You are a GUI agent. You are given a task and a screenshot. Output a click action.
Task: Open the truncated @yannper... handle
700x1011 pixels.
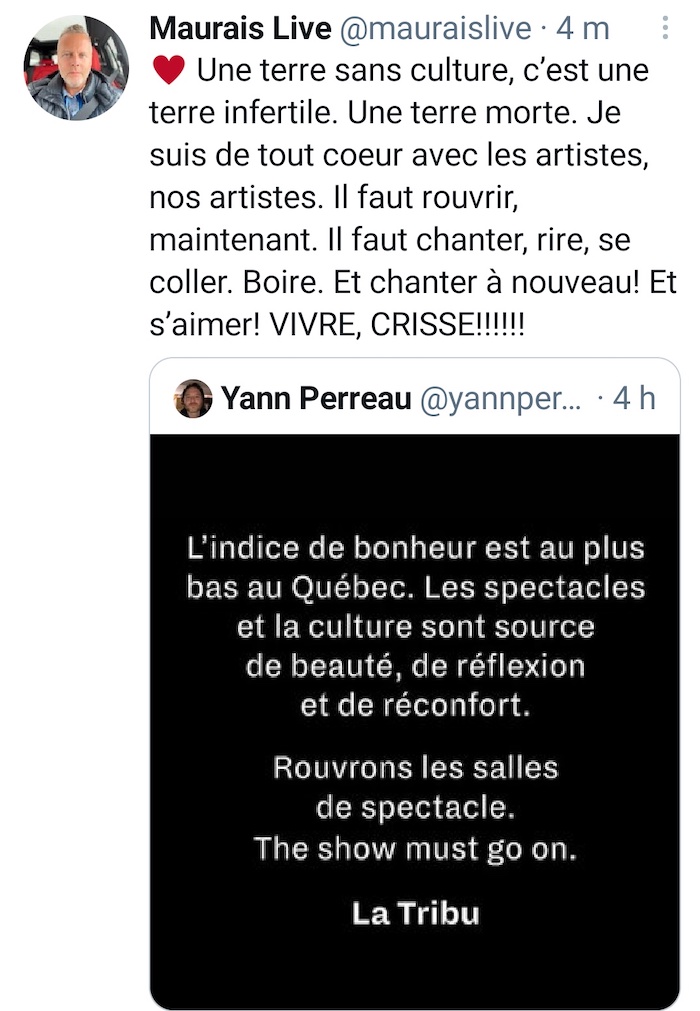coord(501,399)
